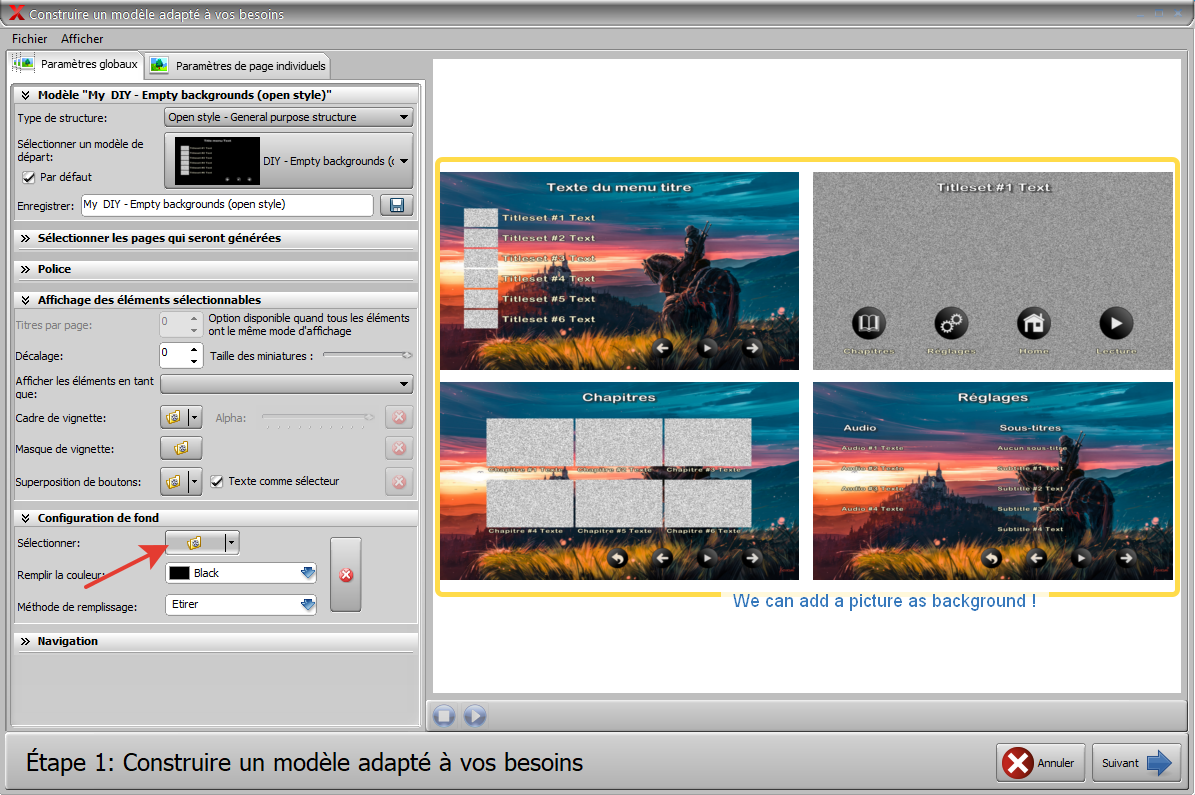Select the Titleset #1 Text page preview
This screenshot has width=1195, height=795.
point(993,271)
